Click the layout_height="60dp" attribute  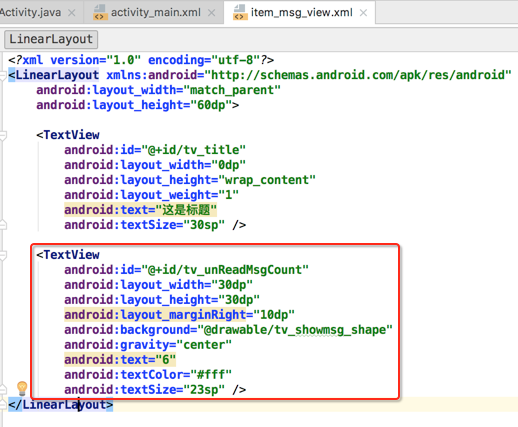pyautogui.click(x=134, y=105)
